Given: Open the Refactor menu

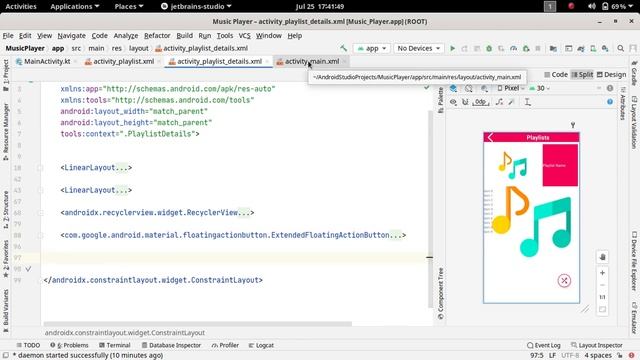Looking at the screenshot, I should pyautogui.click(x=157, y=36).
